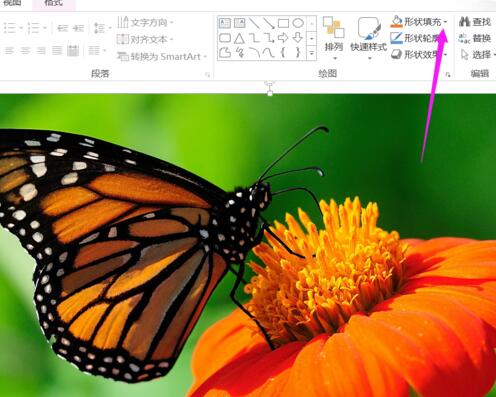The image size is (496, 397).
Task: Click the 形状轮廓 shape outline pen
Action: pyautogui.click(x=396, y=38)
